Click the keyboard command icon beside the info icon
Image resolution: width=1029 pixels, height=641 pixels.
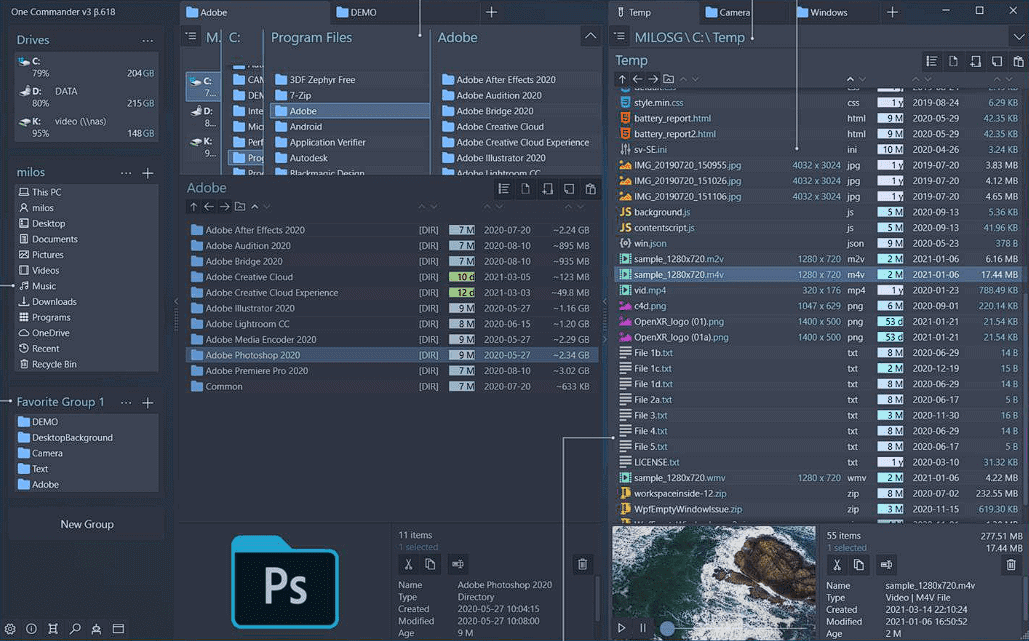click(x=53, y=629)
